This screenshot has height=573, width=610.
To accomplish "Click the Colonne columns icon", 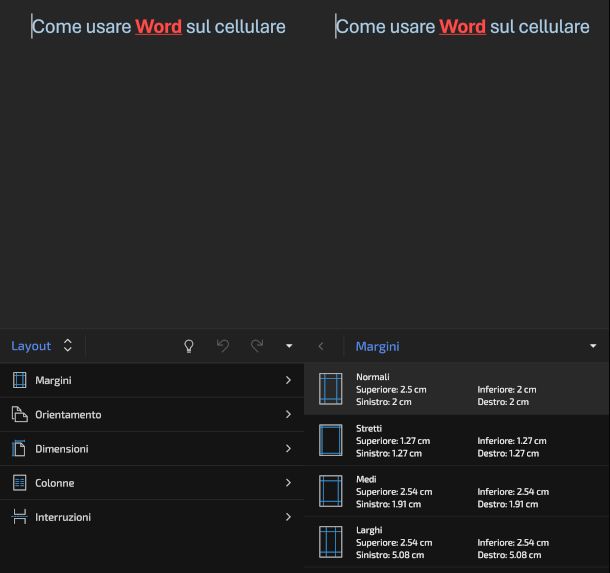I will tap(19, 483).
